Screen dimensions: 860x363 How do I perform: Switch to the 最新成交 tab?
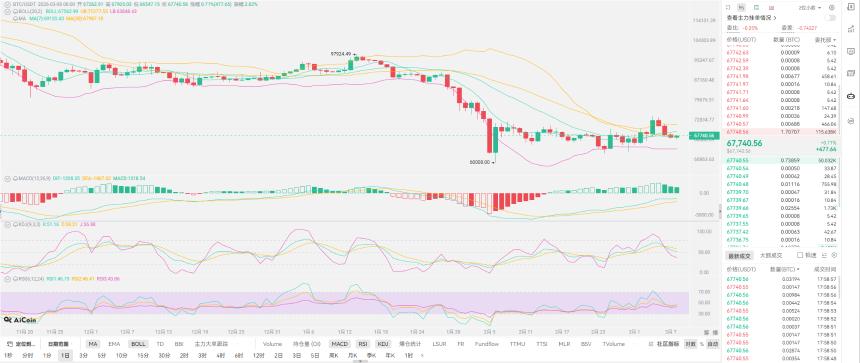pos(739,256)
